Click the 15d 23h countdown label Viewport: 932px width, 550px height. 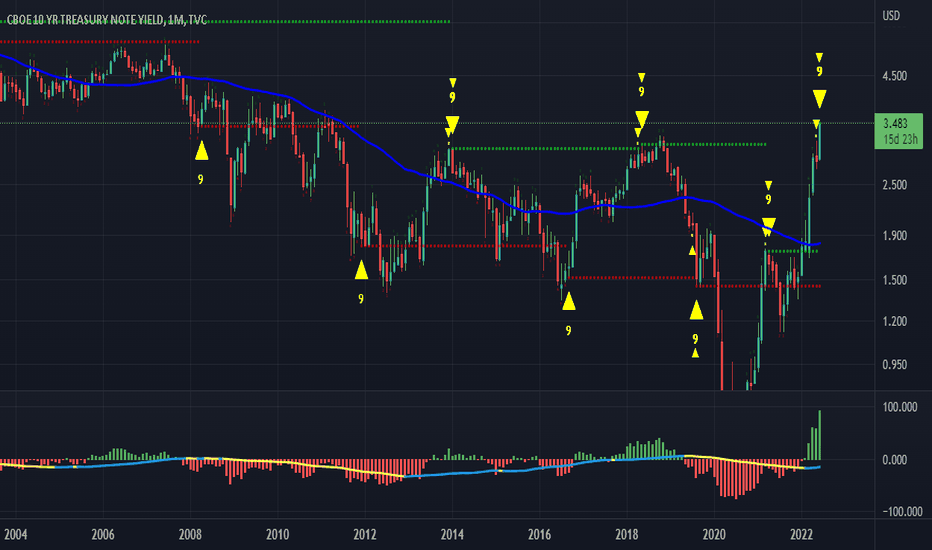[x=900, y=140]
